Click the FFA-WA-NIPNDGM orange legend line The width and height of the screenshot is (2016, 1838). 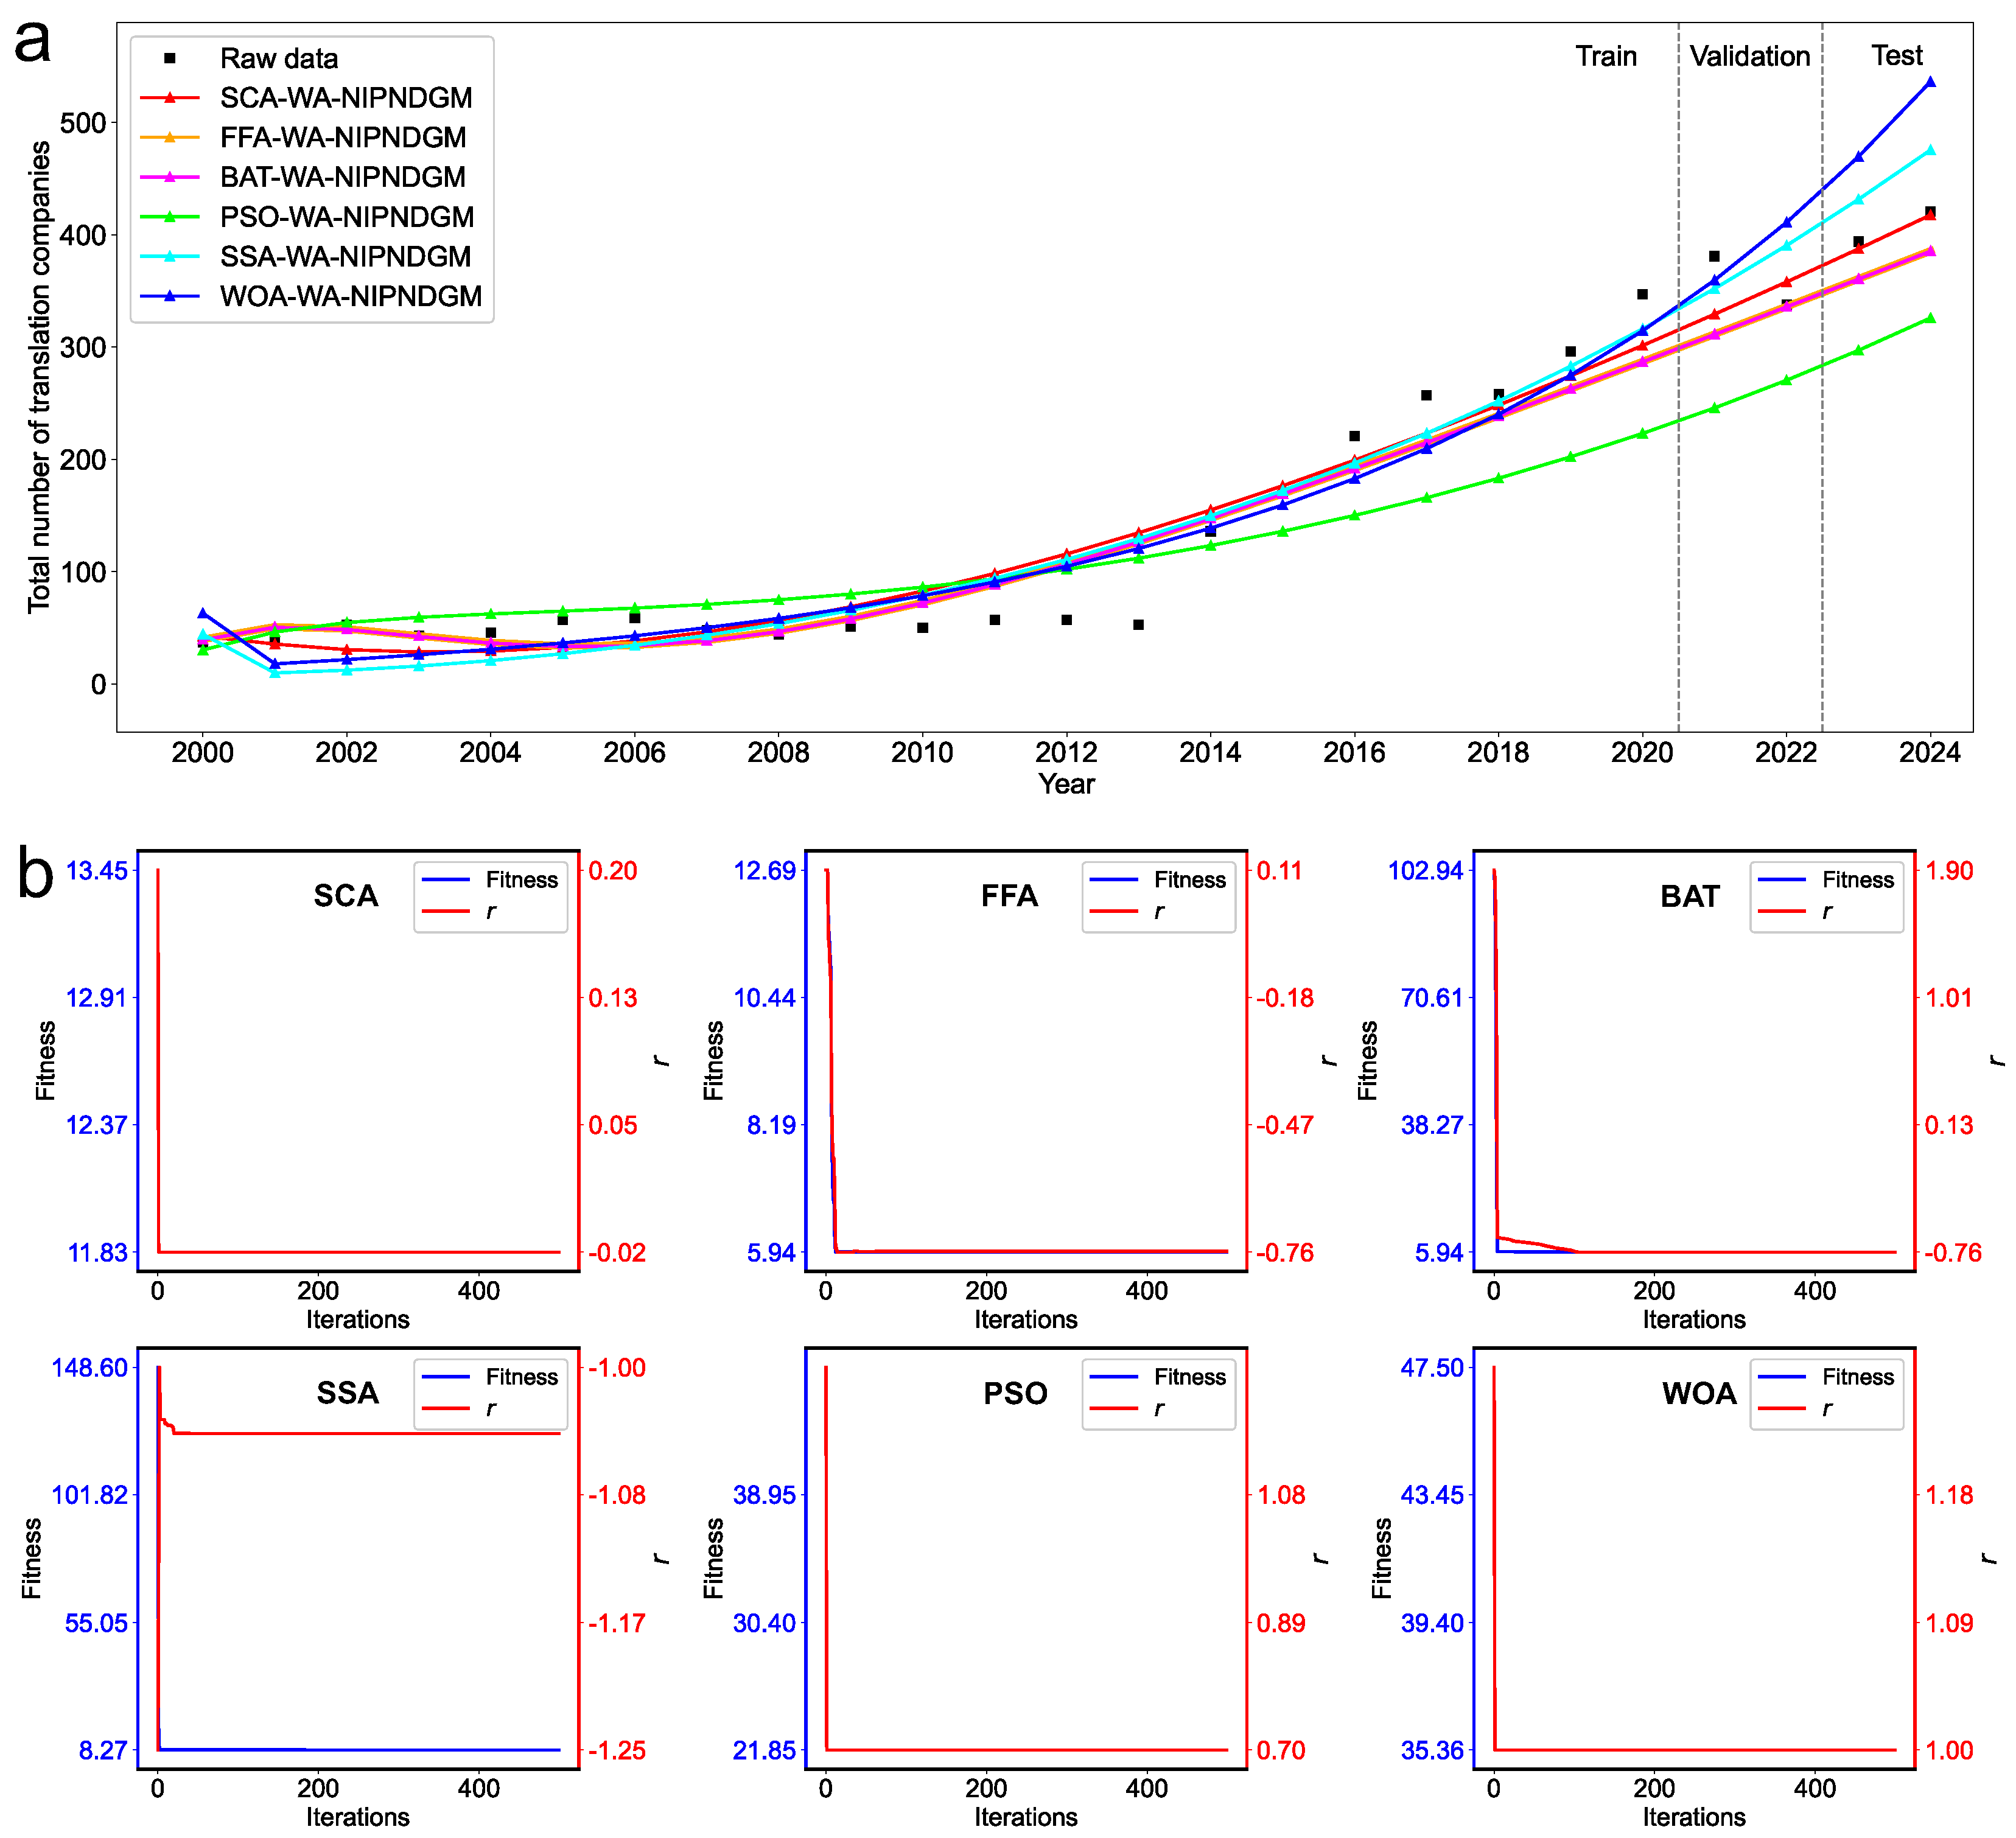[x=170, y=138]
